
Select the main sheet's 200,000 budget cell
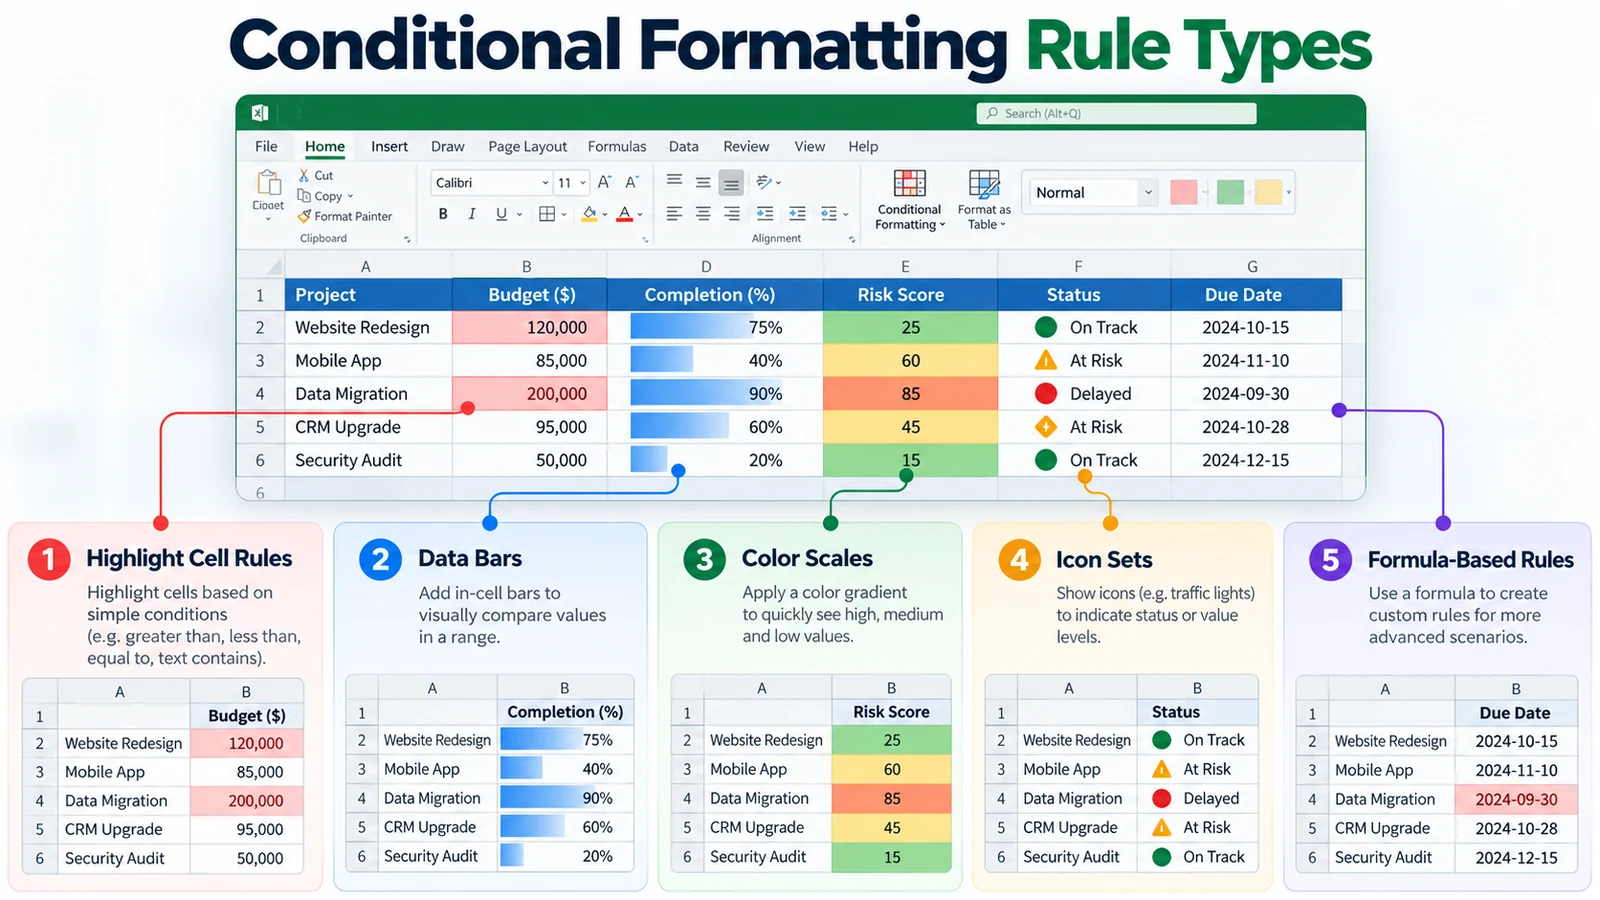point(530,394)
